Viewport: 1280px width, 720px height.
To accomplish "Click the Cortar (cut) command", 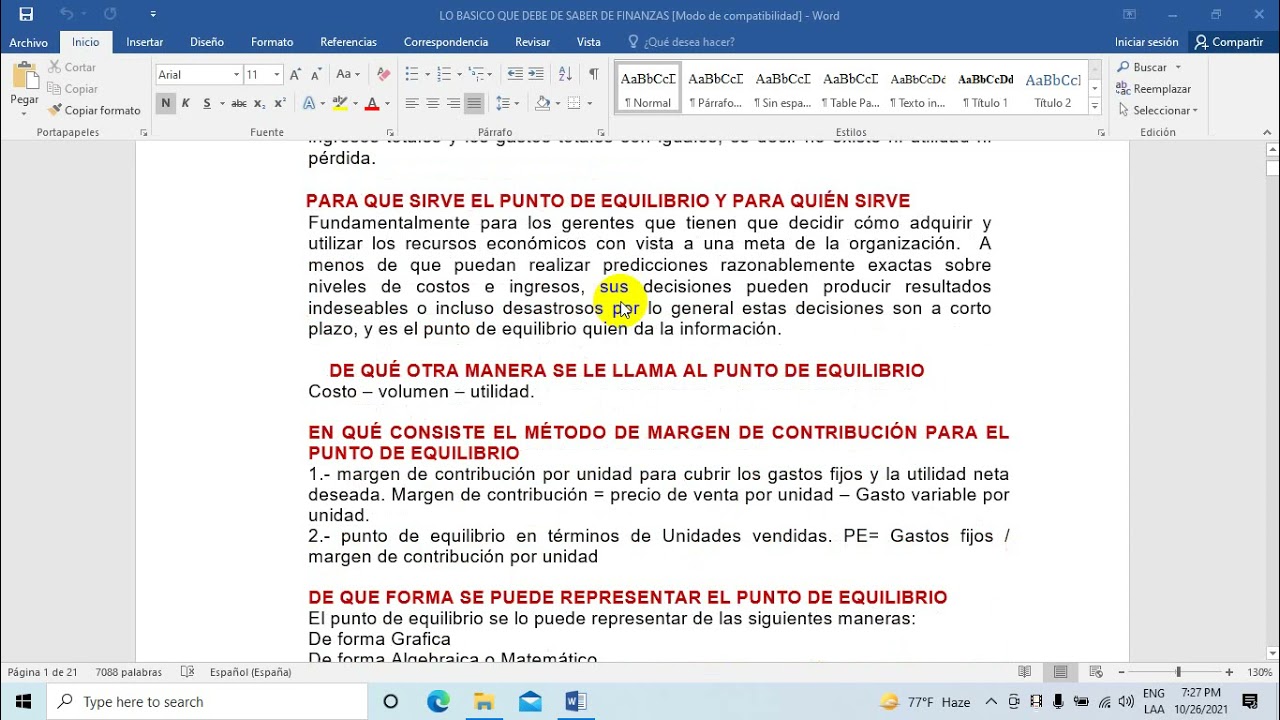I will pyautogui.click(x=71, y=67).
